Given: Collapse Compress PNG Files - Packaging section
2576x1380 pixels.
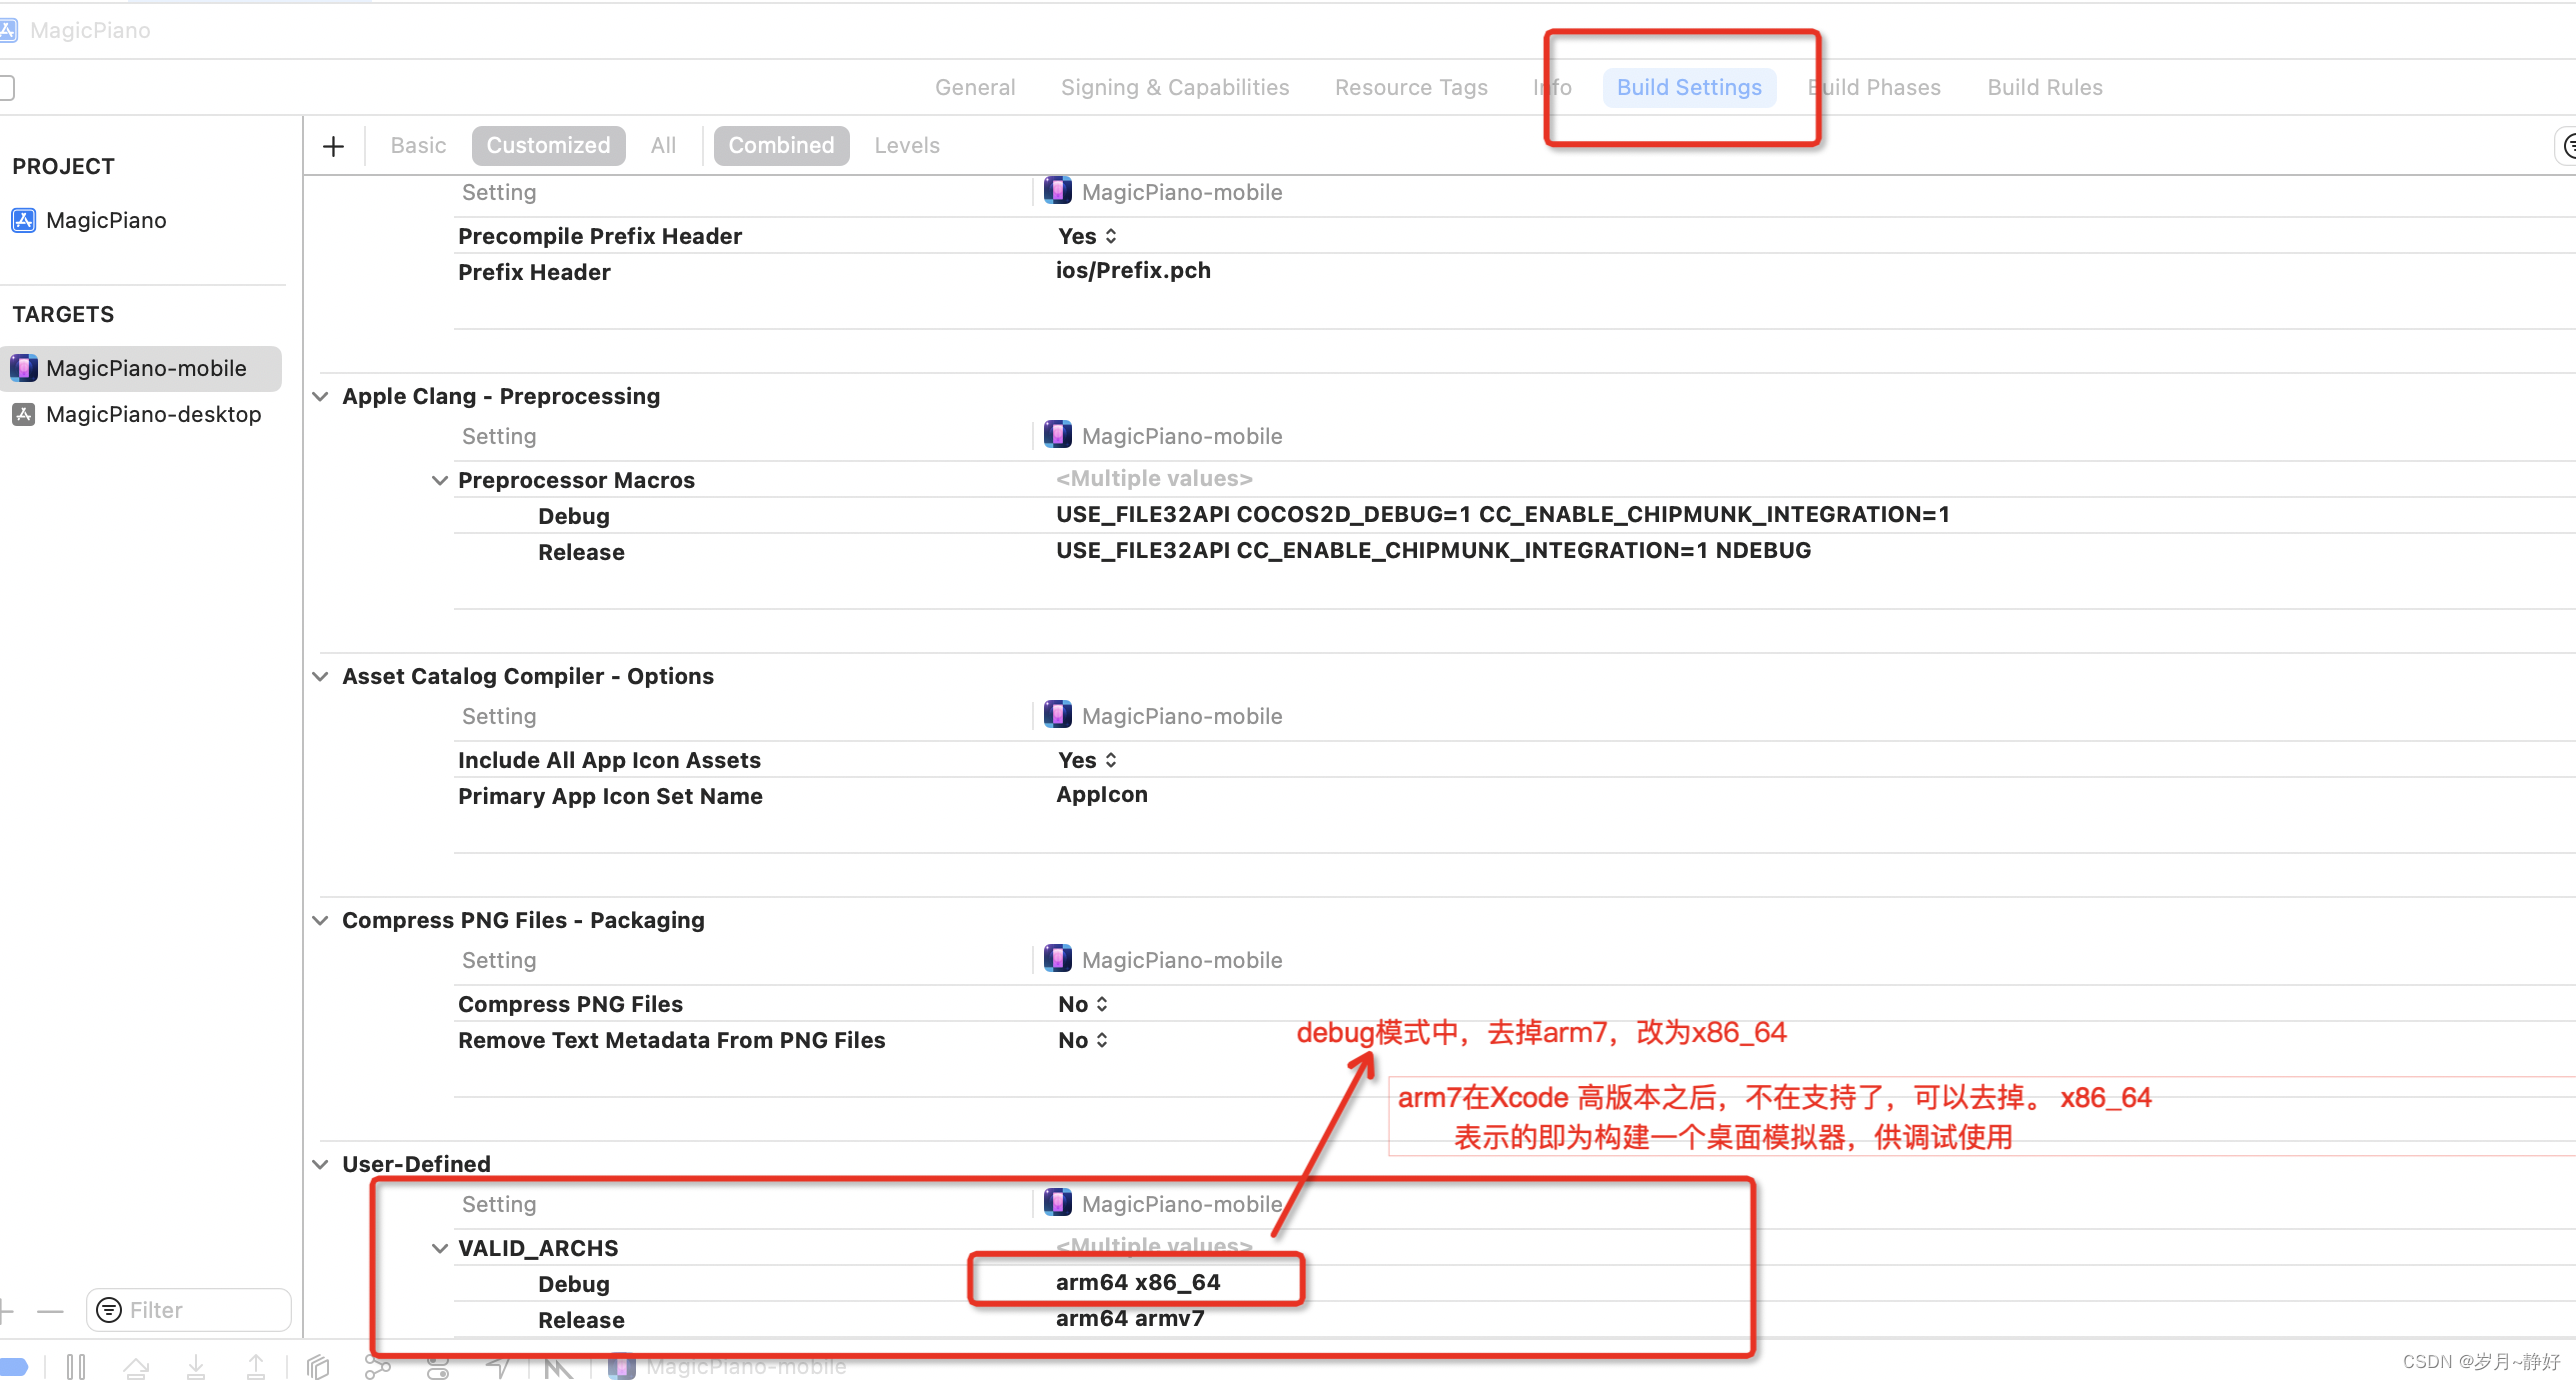Looking at the screenshot, I should pos(320,920).
